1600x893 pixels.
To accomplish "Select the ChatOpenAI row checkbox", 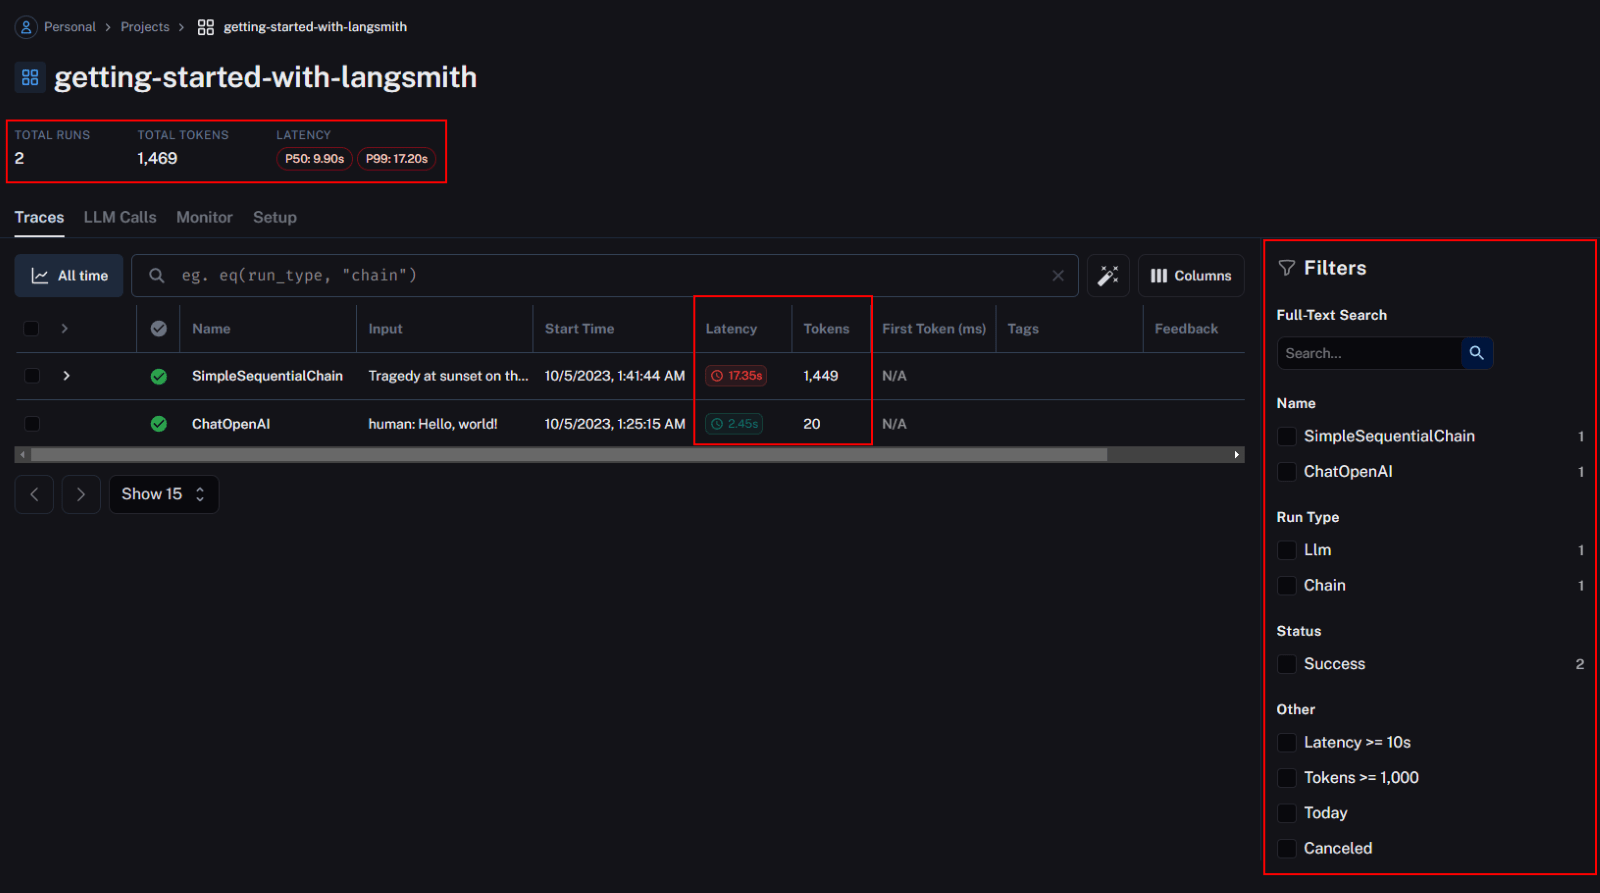I will point(31,424).
